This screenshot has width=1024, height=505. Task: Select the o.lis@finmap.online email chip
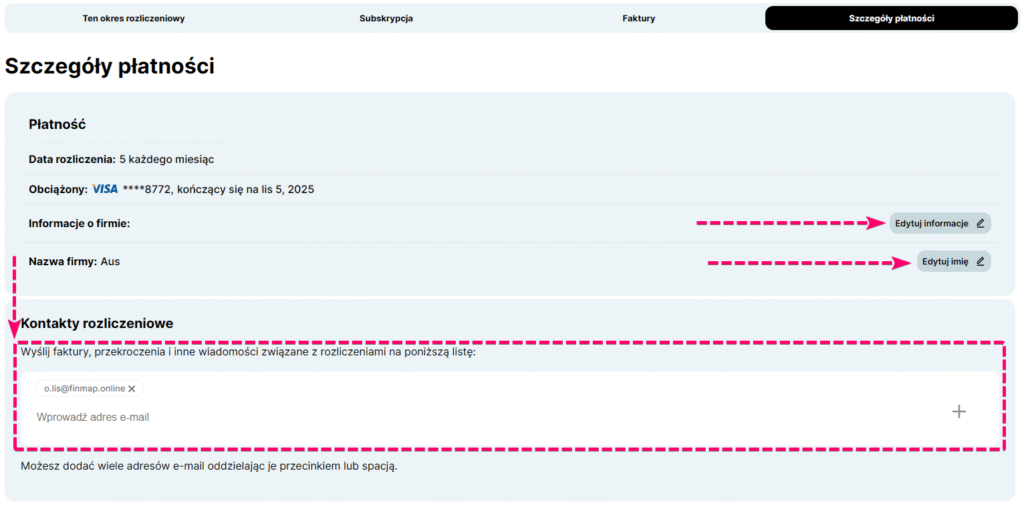tap(84, 388)
